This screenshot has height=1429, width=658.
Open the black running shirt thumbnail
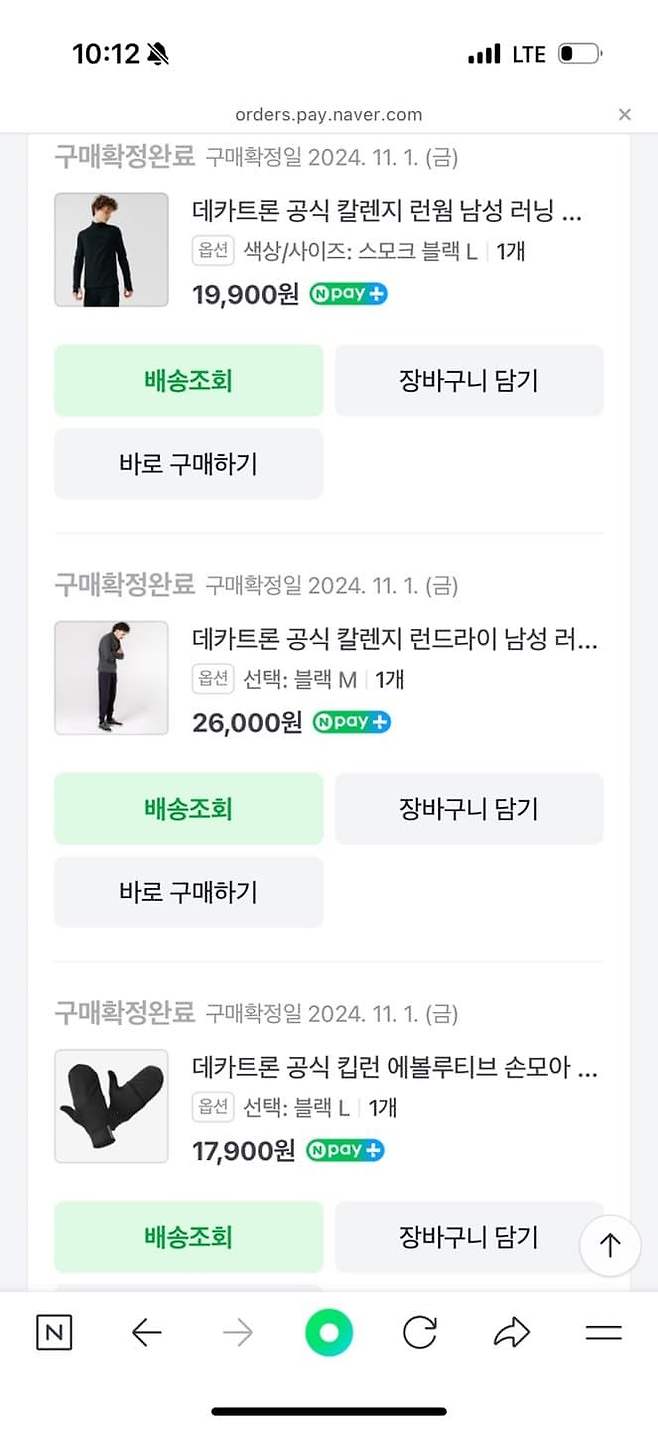tap(111, 250)
